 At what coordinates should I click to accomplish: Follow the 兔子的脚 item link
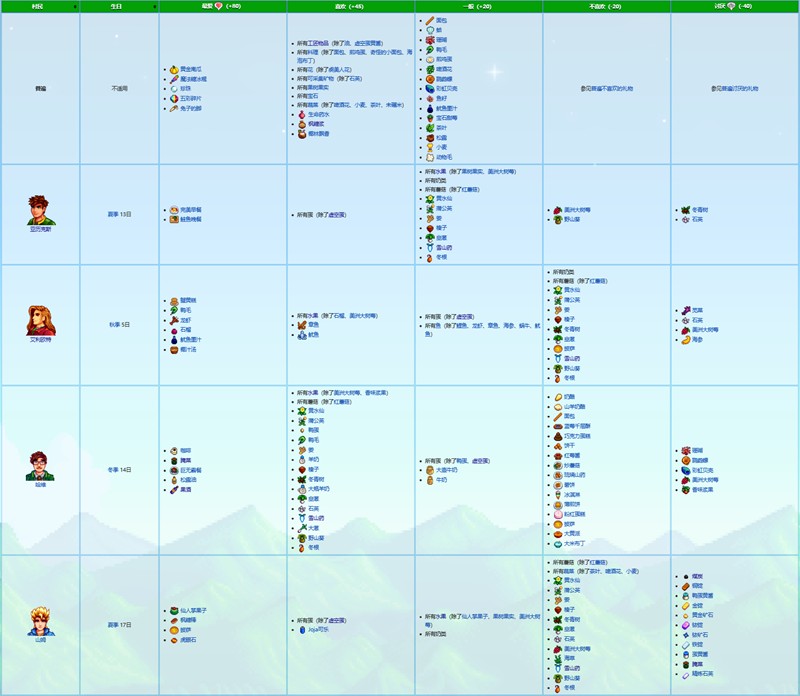[193, 108]
